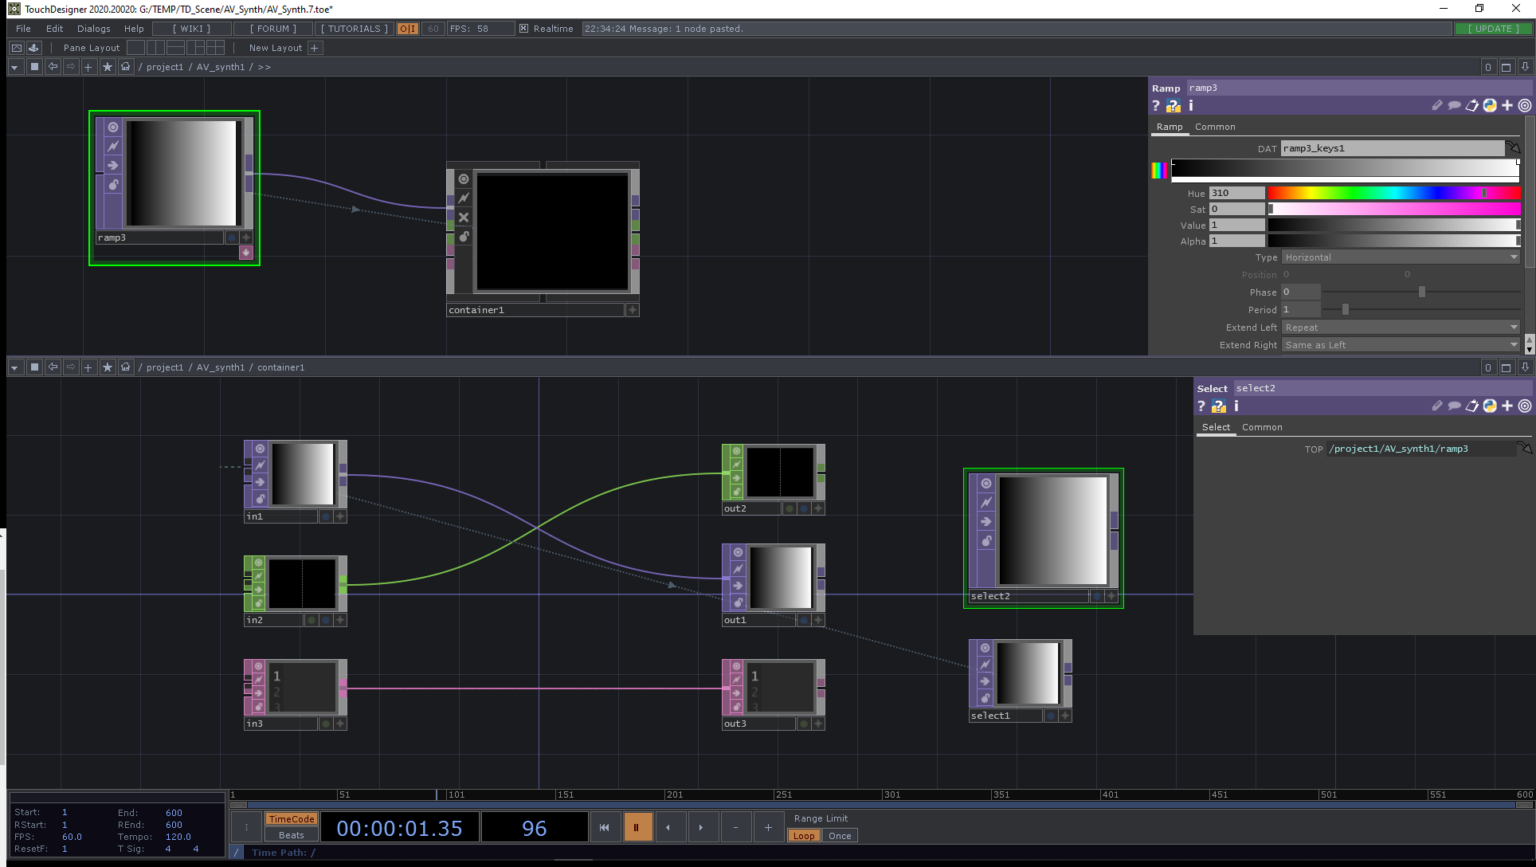Click the Python language icon in Ramp parameters
The image size is (1536, 867).
(1490, 105)
